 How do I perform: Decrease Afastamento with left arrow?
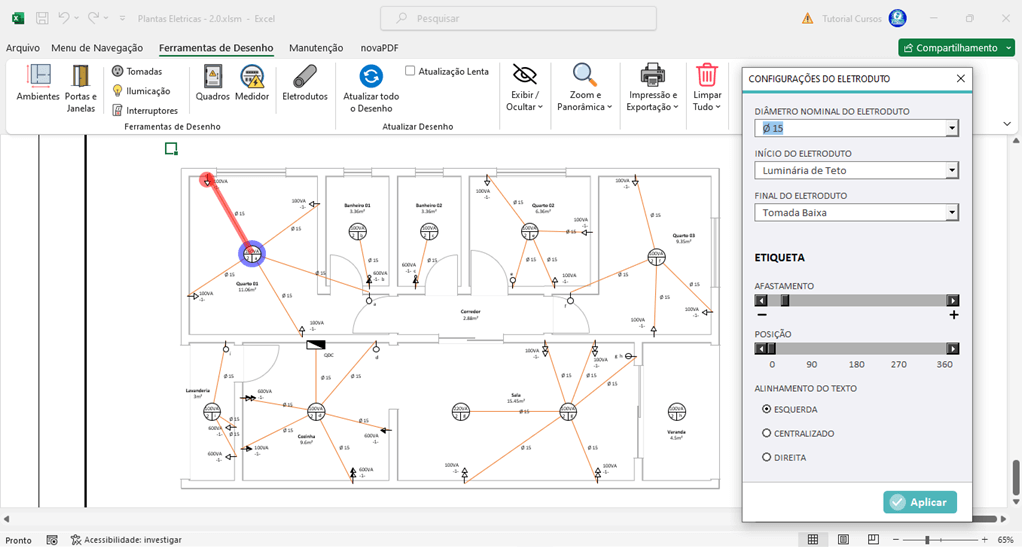(x=761, y=301)
